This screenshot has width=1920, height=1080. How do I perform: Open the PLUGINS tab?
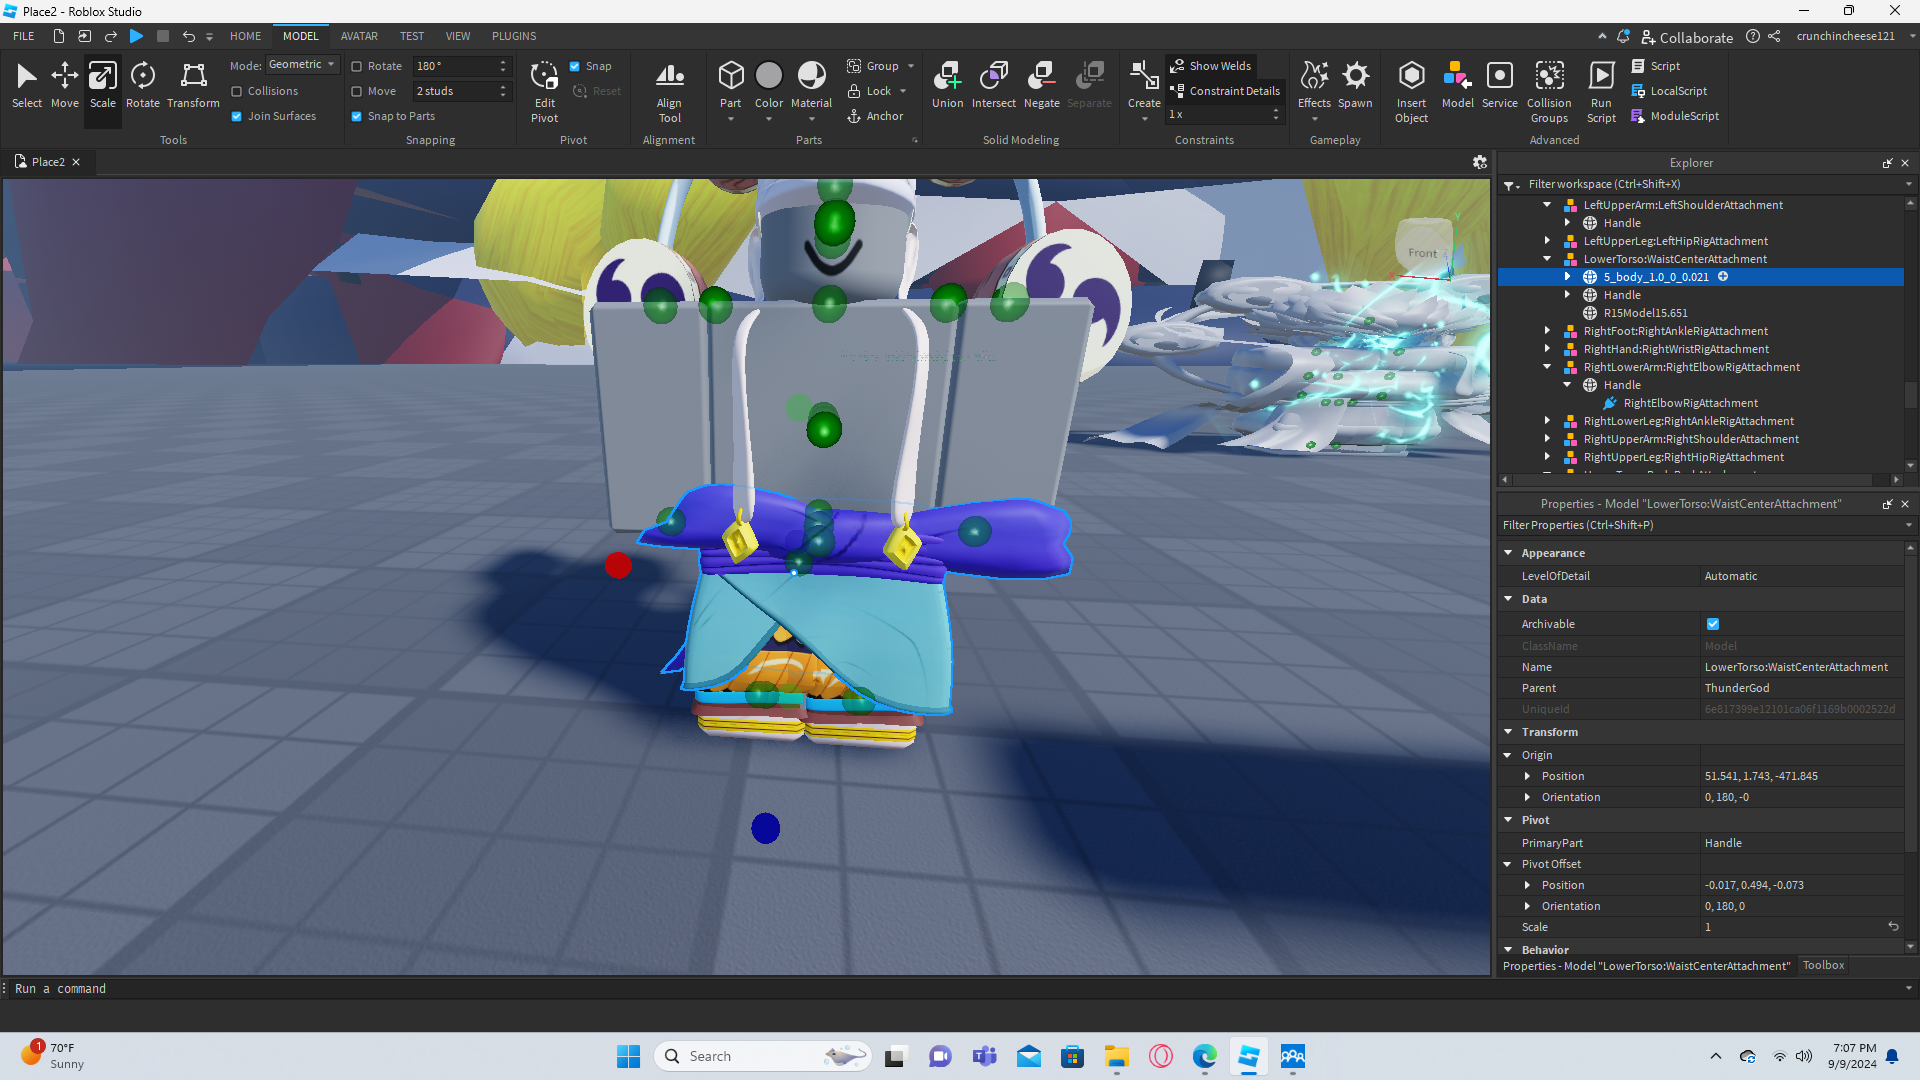(x=514, y=36)
